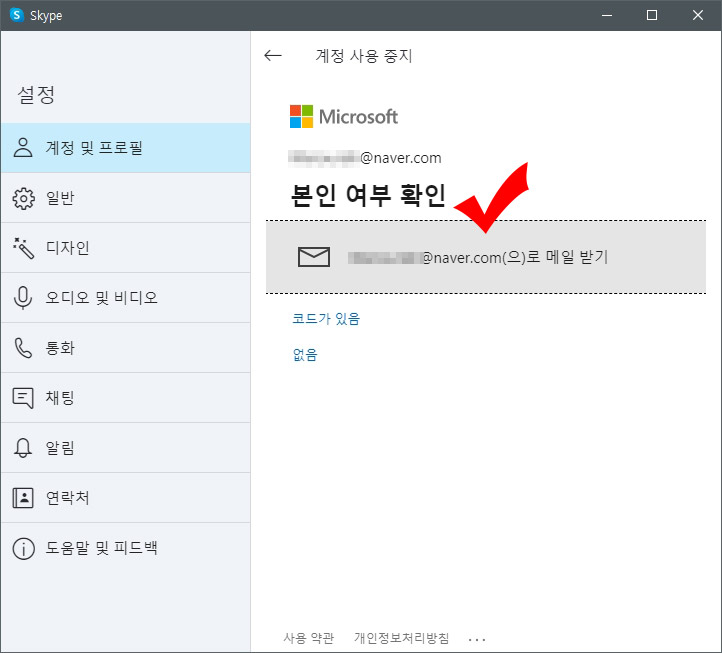
Task: Click the bell icon for 알림
Action: click(23, 447)
